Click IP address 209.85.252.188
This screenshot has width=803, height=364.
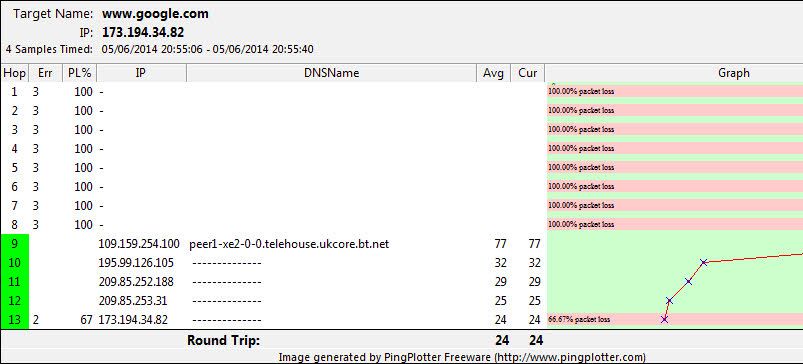point(136,282)
